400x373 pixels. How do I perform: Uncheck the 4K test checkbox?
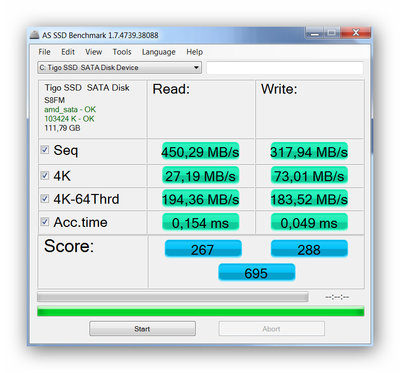pos(45,175)
